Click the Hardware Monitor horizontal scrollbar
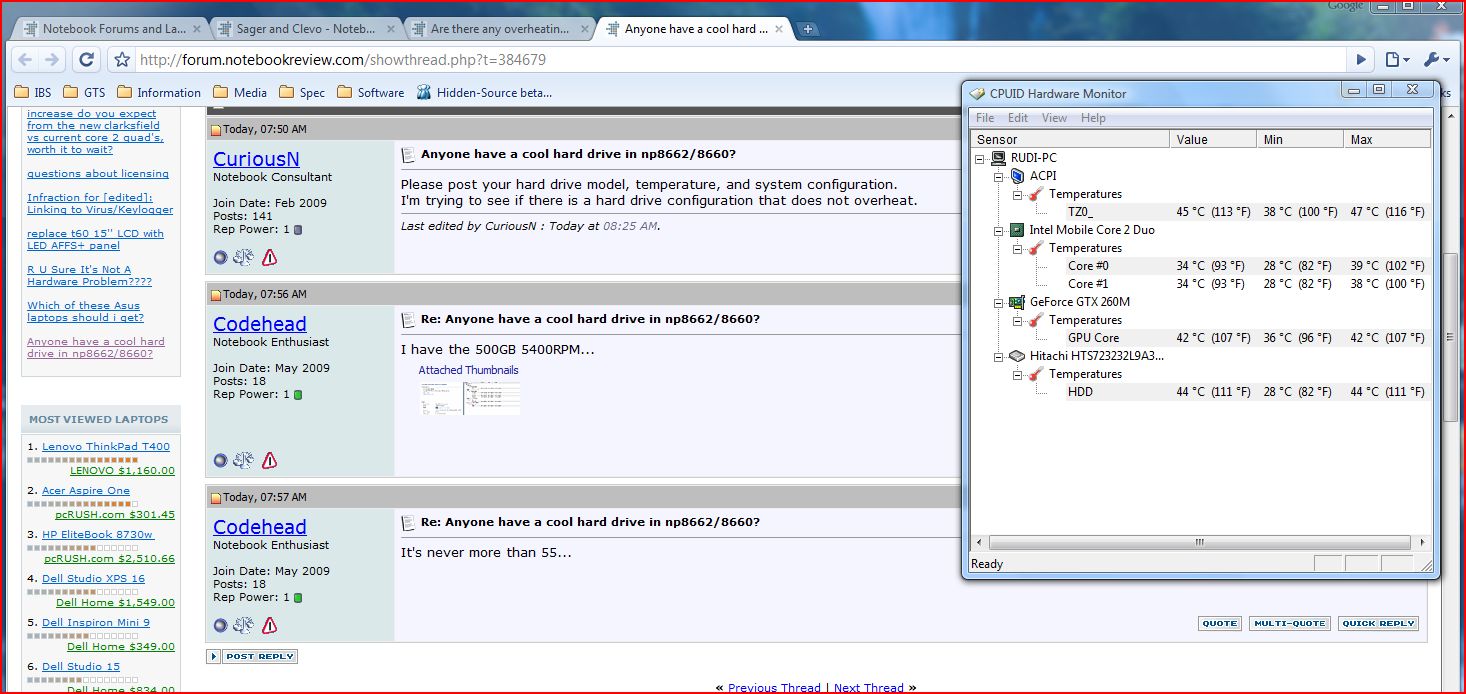This screenshot has height=694, width=1466. (x=1200, y=542)
